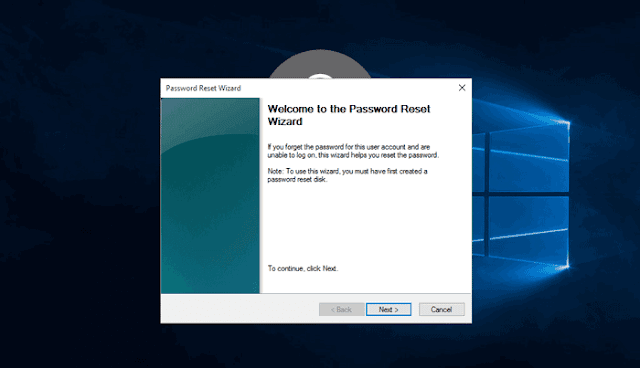
Task: Cancel the Password Reset Wizard
Action: pos(441,309)
